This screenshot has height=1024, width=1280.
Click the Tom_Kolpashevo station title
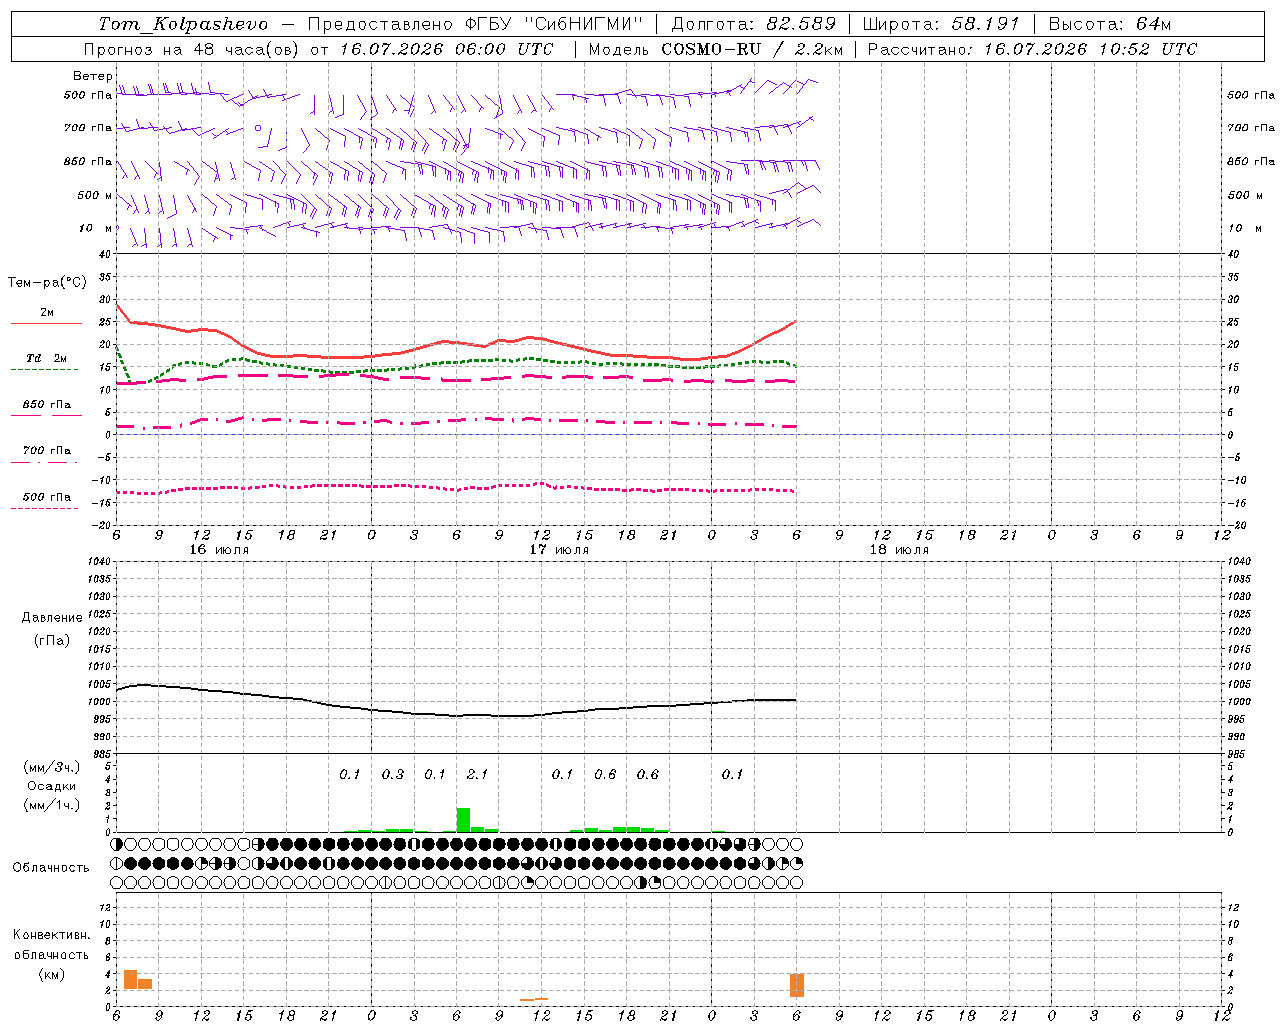(x=183, y=24)
